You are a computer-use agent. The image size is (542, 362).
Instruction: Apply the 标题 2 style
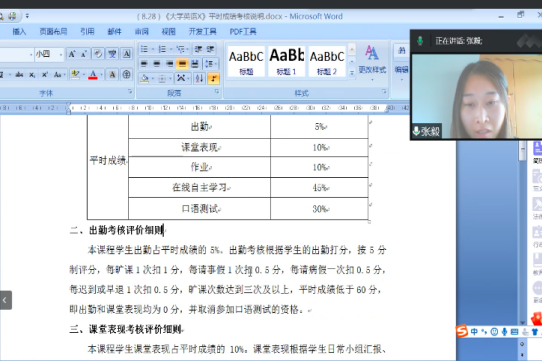(x=327, y=62)
